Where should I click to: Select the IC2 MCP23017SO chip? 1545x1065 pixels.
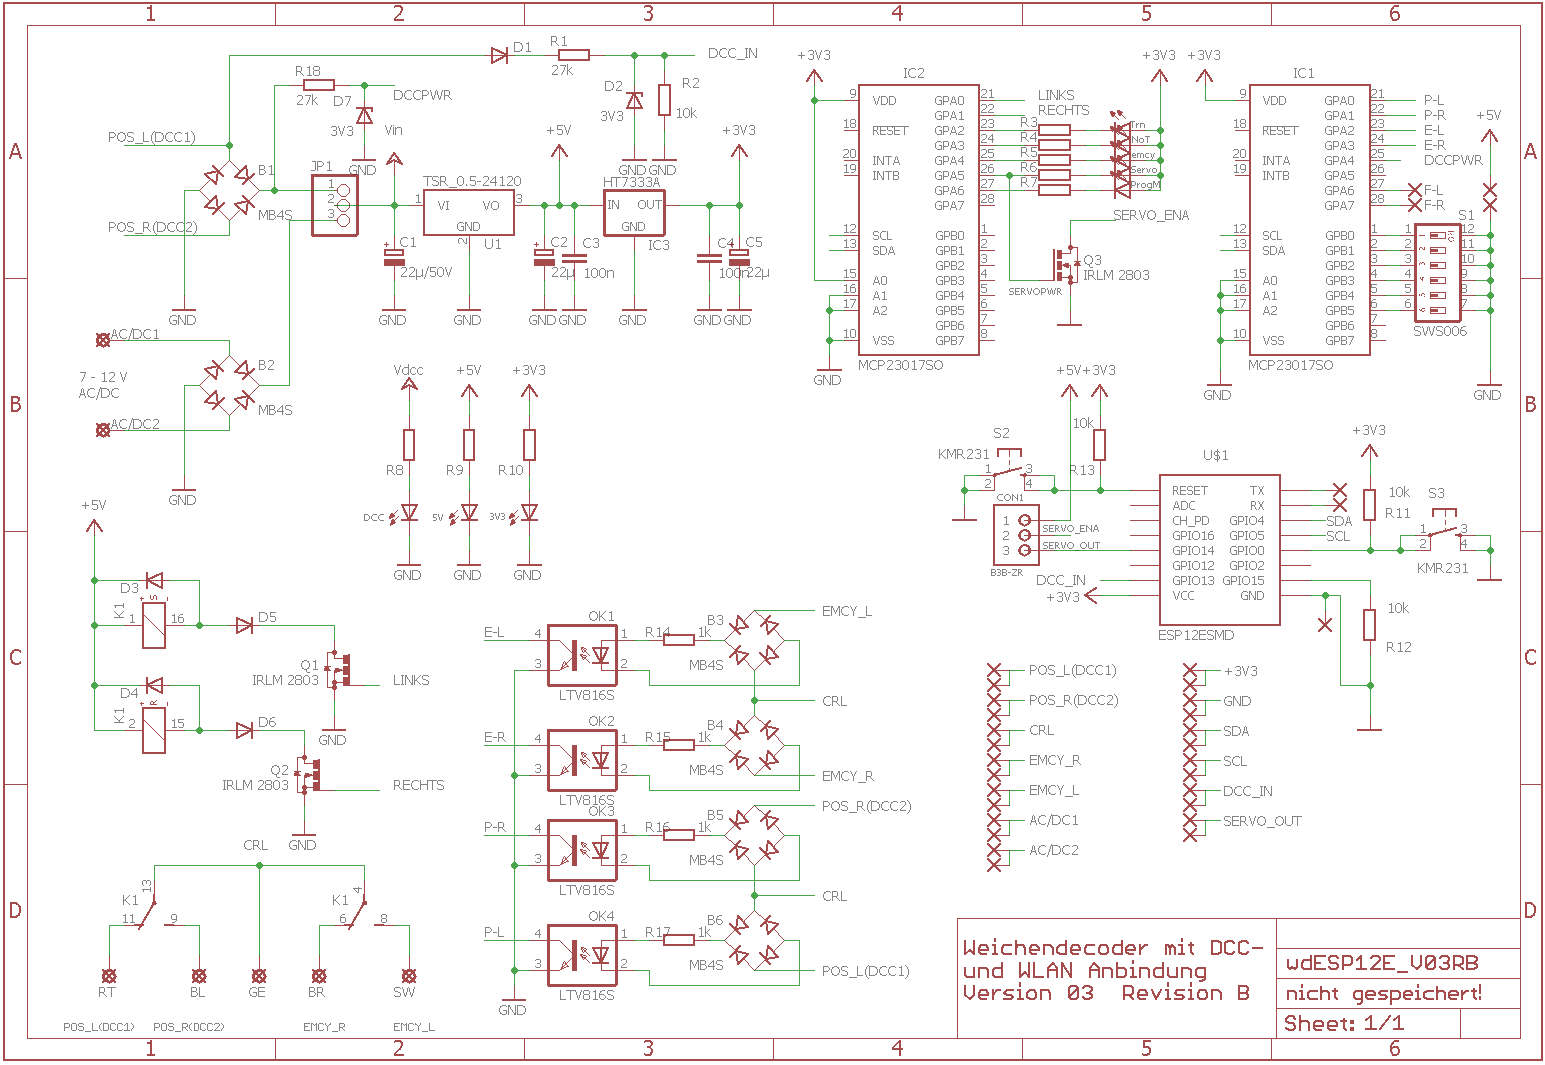[919, 219]
